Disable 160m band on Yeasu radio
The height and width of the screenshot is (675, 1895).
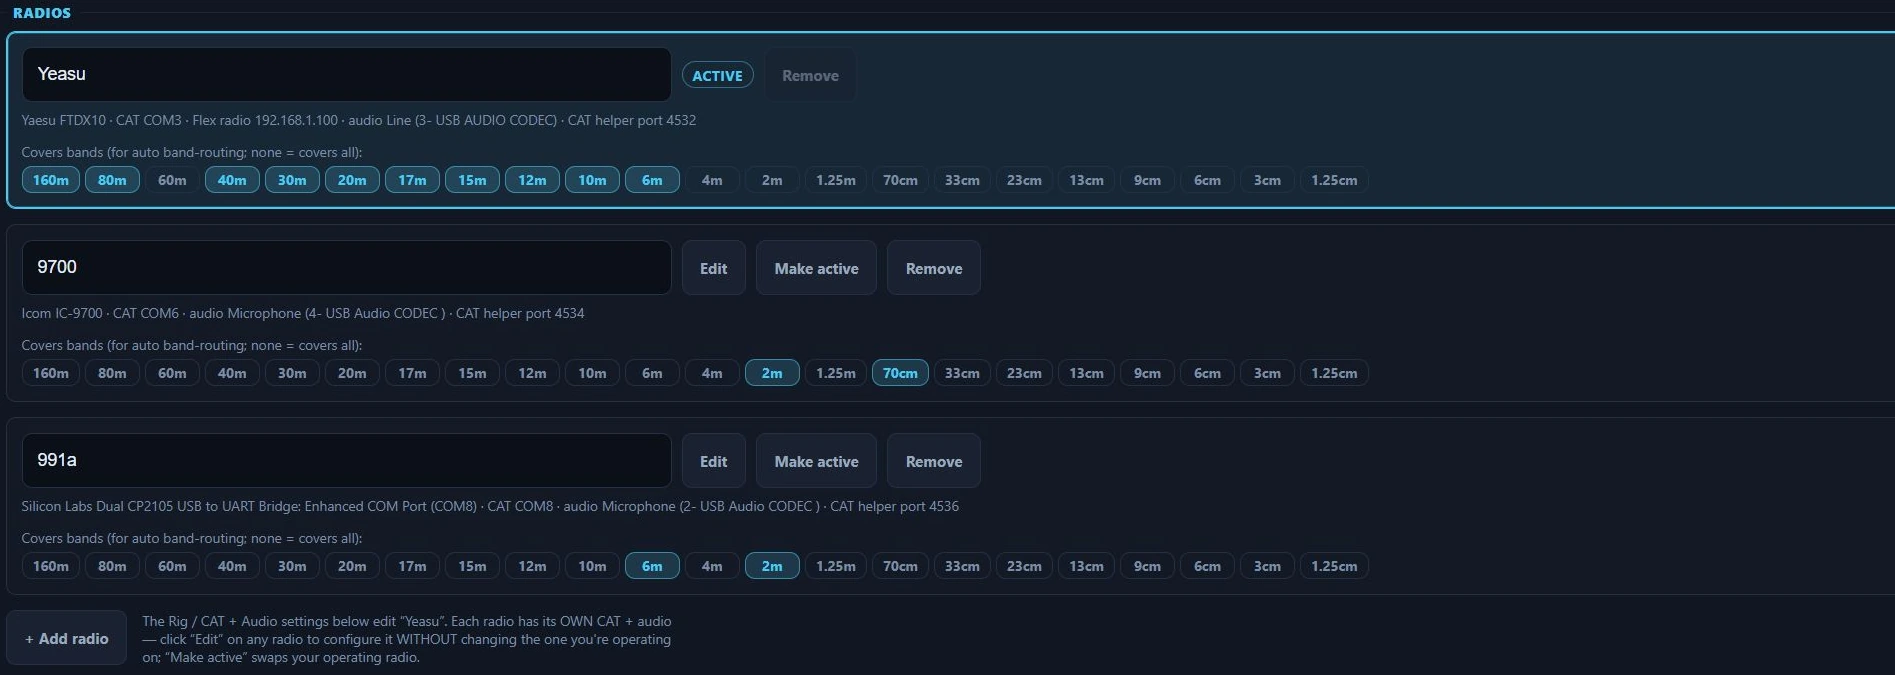(x=51, y=180)
